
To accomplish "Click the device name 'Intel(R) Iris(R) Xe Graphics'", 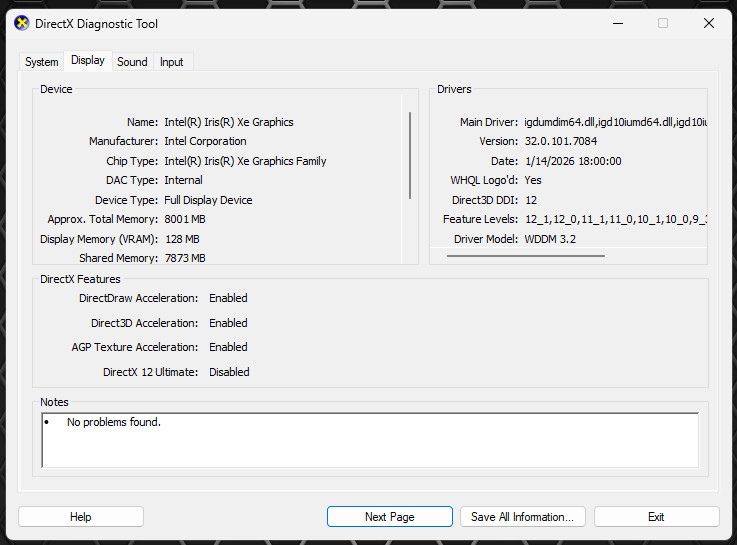I will pos(229,122).
